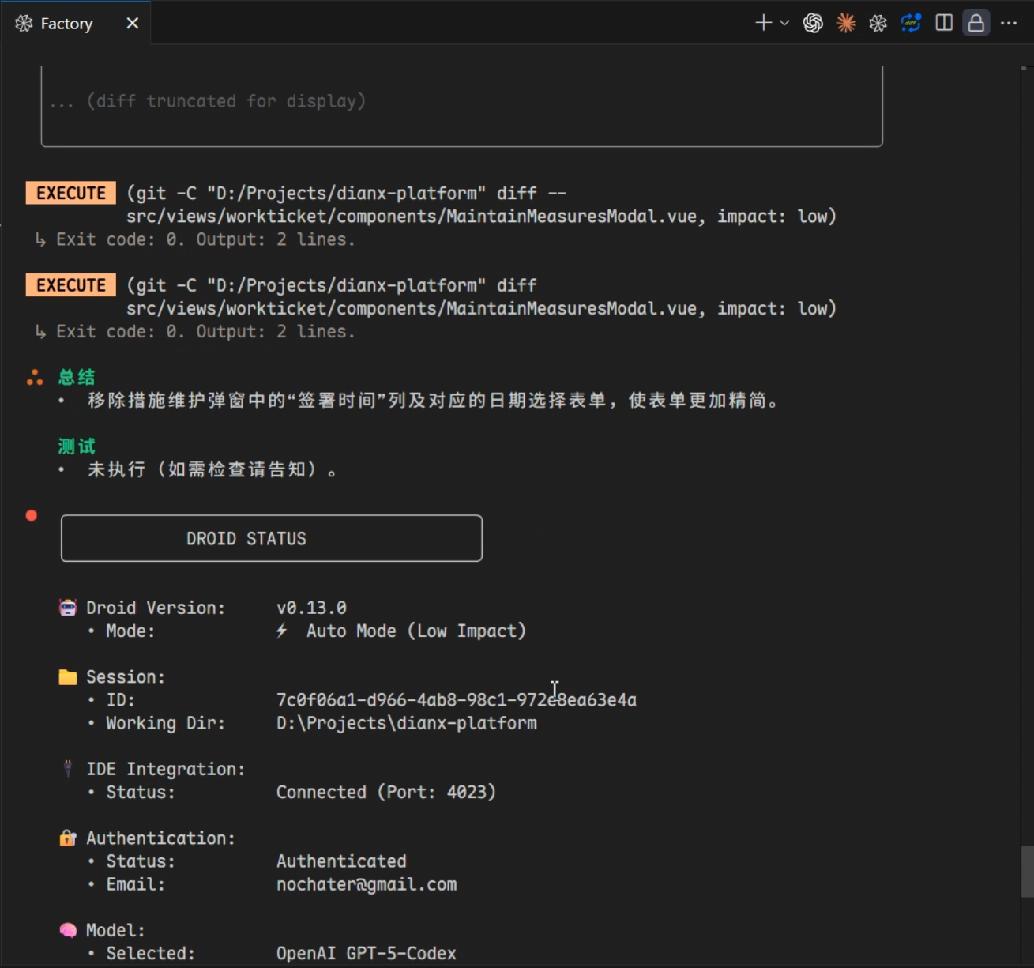Click the (diff truncated for display) text
The height and width of the screenshot is (968, 1034).
(226, 101)
